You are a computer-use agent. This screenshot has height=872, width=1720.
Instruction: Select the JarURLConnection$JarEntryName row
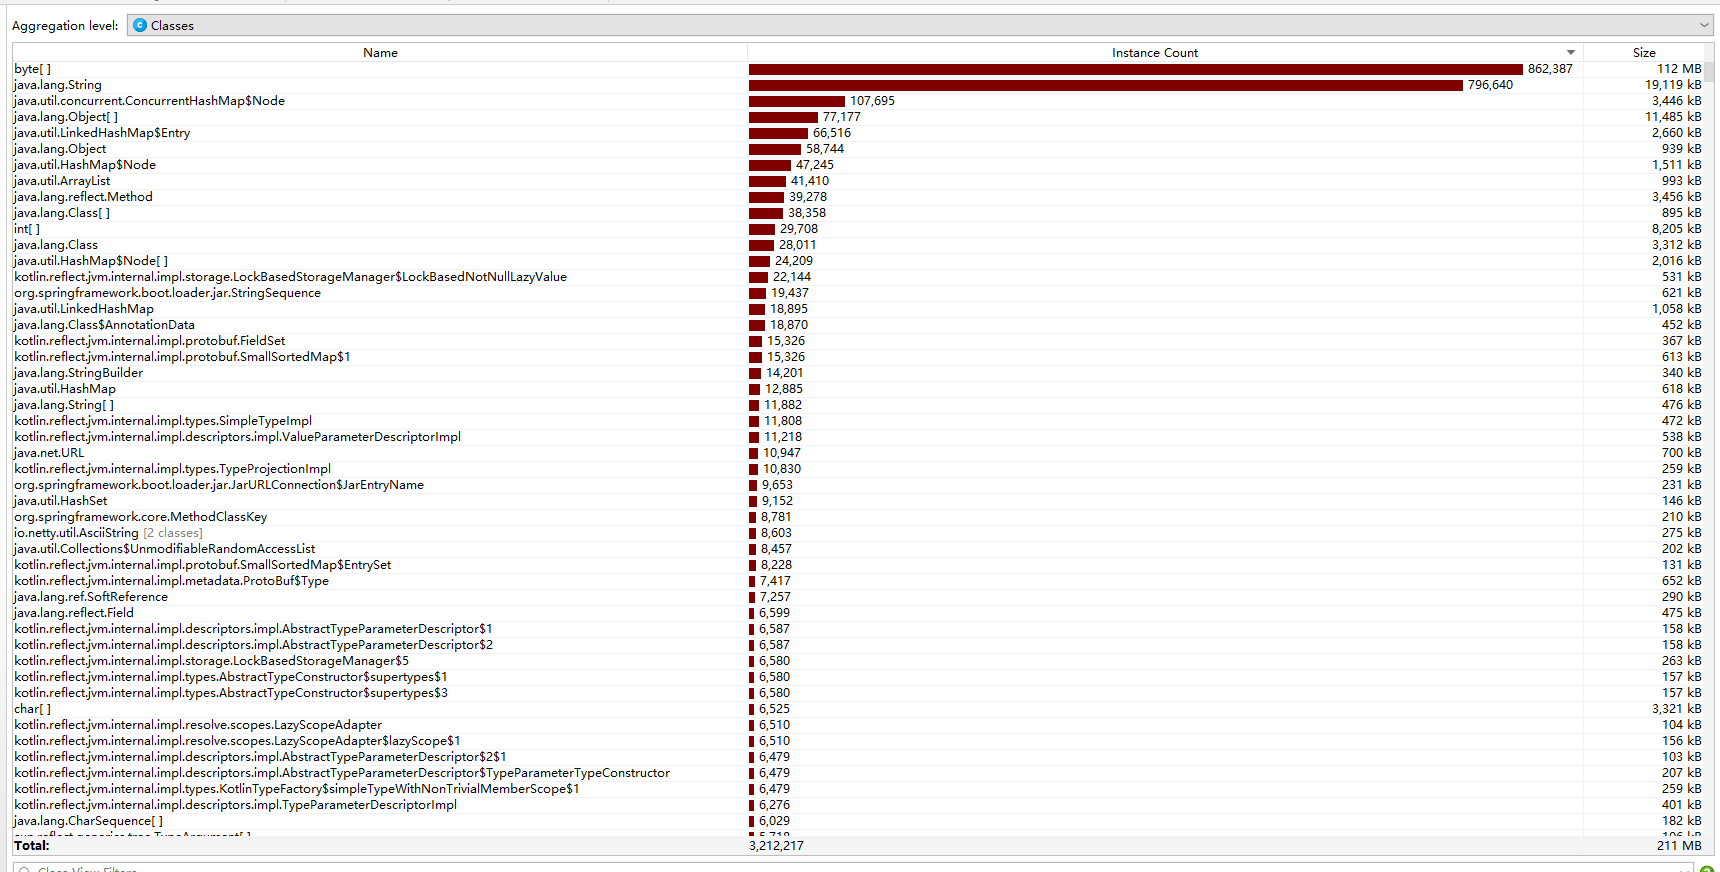858,485
